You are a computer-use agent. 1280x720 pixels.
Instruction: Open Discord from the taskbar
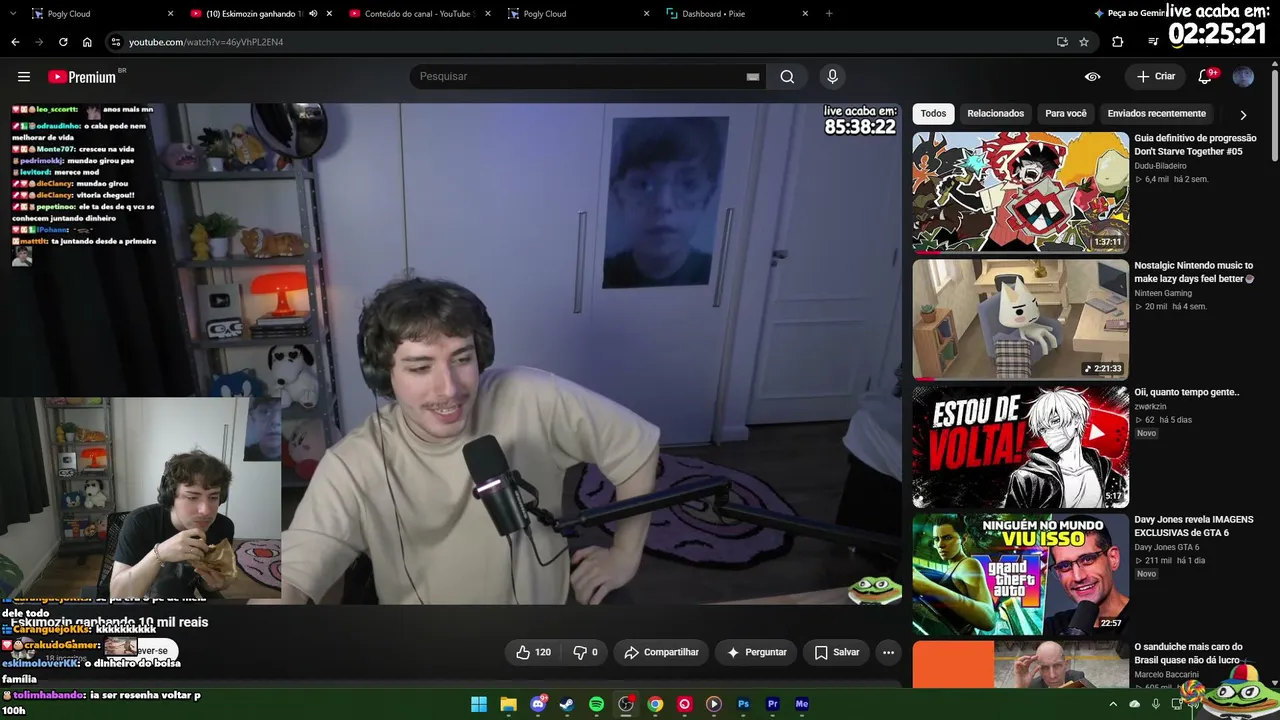tap(538, 704)
